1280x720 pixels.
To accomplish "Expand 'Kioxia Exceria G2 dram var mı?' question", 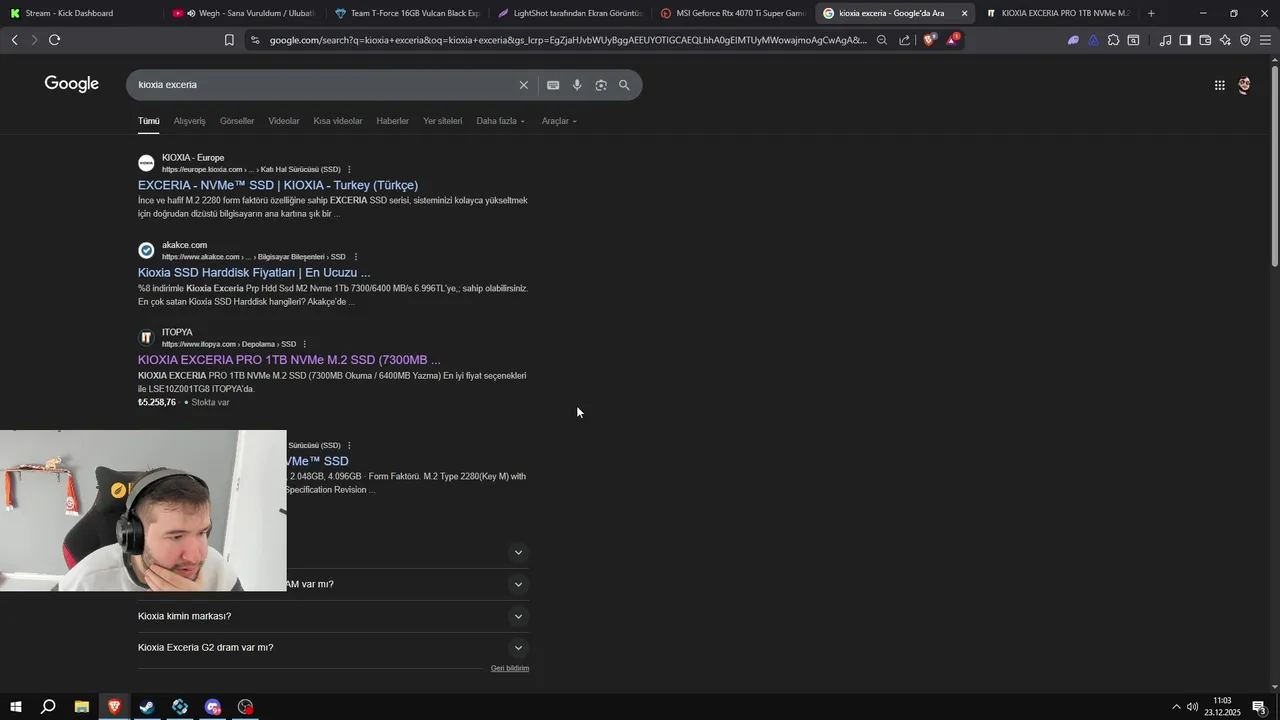I will pyautogui.click(x=333, y=648).
